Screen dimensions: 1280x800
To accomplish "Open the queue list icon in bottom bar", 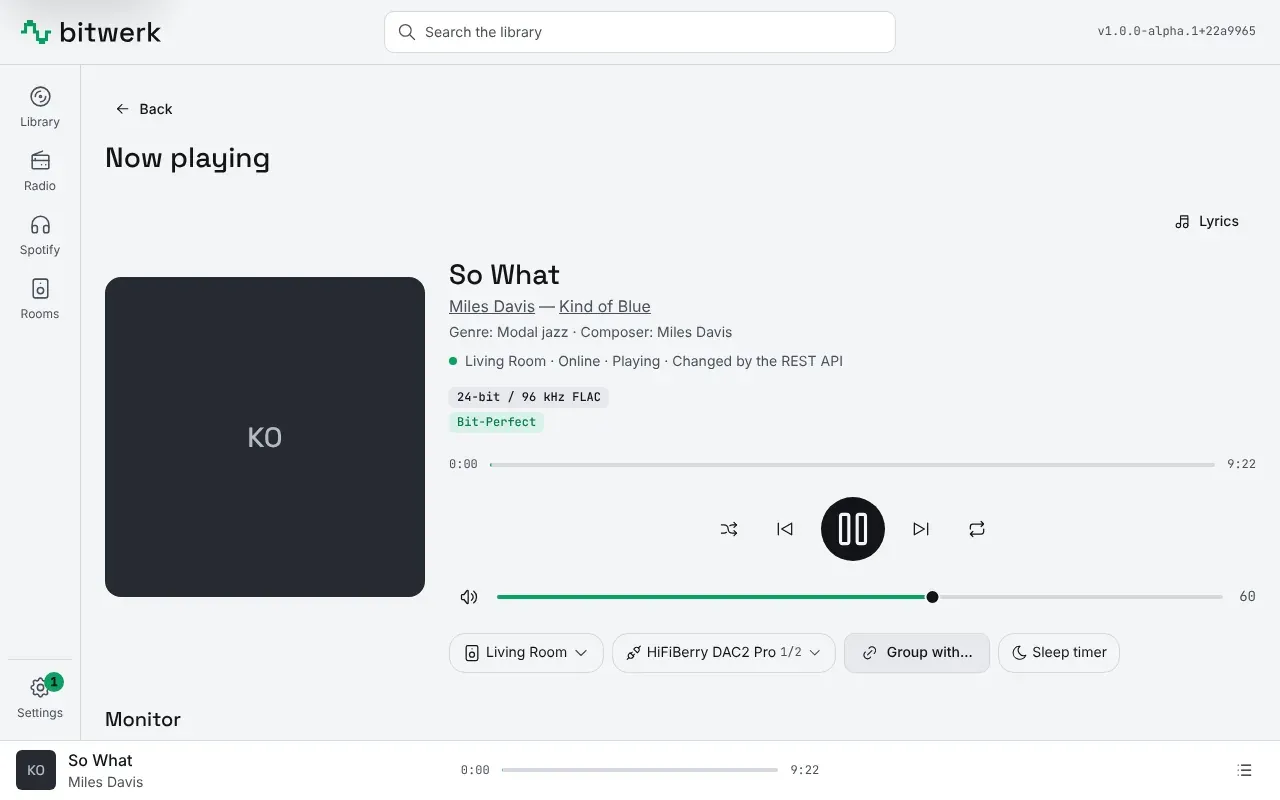I will 1244,770.
